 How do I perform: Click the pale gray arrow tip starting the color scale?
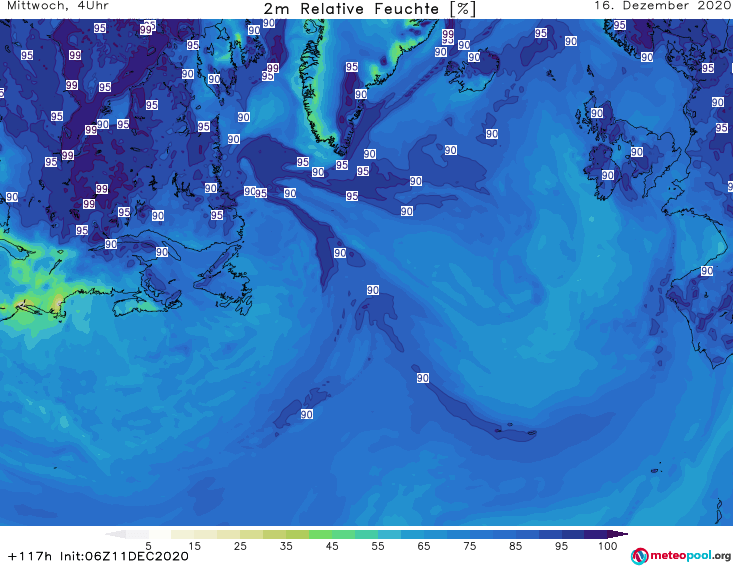pos(115,534)
